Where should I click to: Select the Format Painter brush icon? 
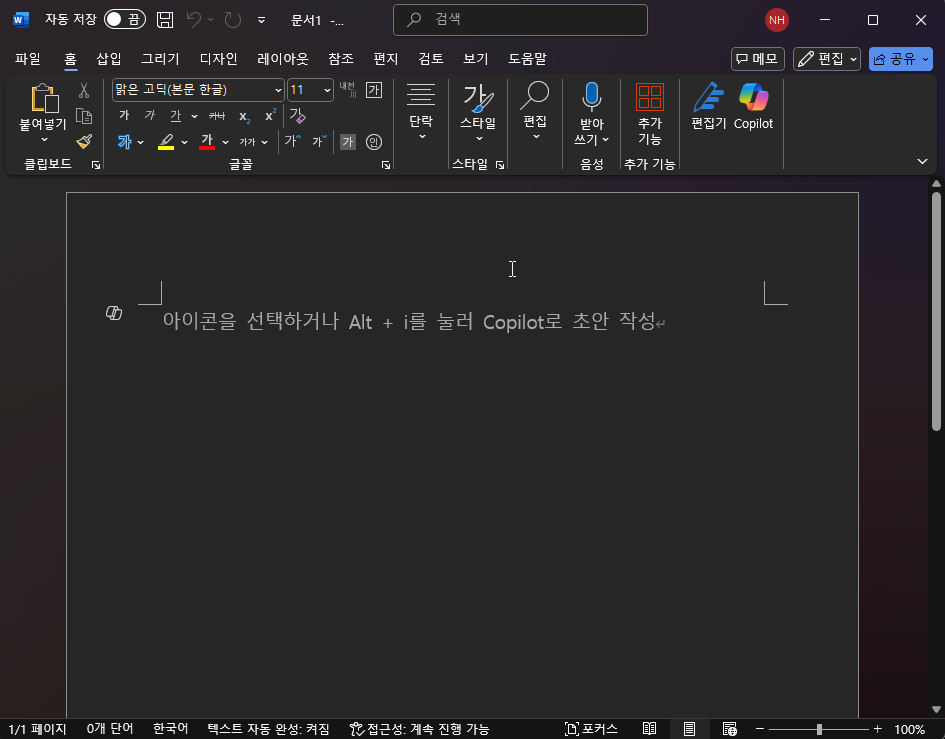click(x=84, y=141)
